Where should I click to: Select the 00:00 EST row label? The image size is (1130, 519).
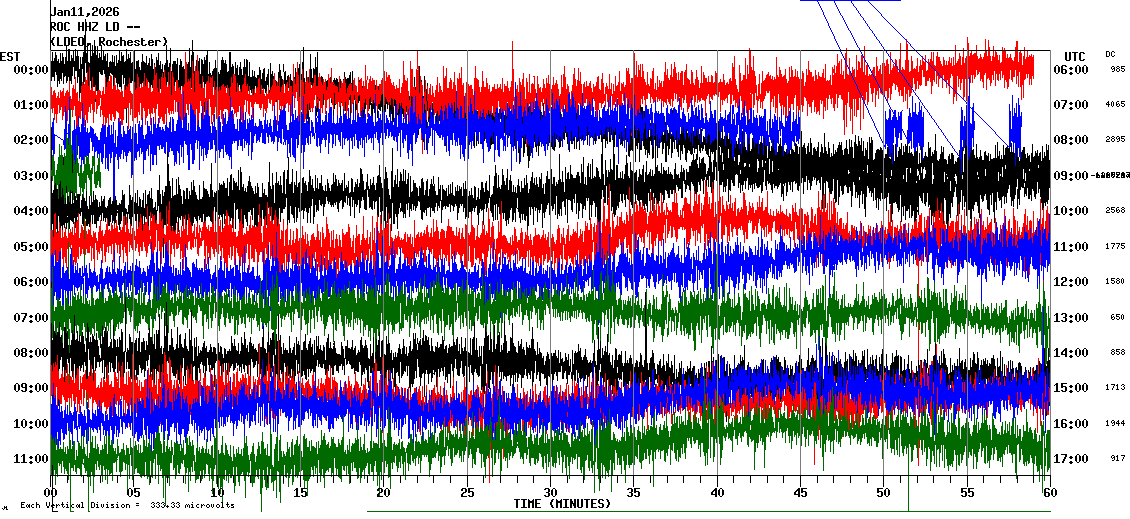coord(29,70)
